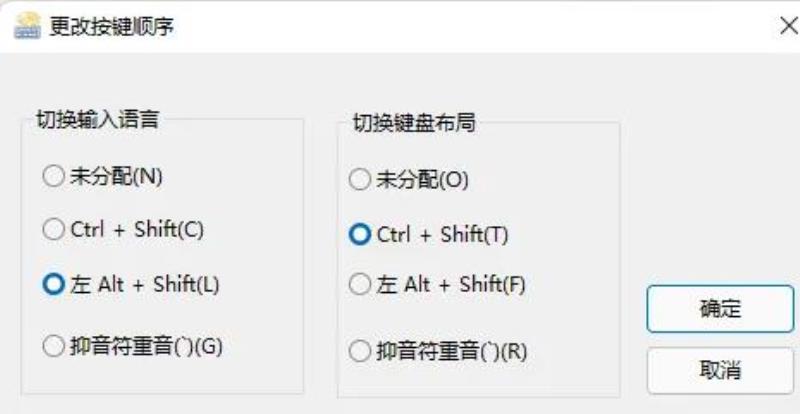Click the 未分配(N) label text
Image resolution: width=800 pixels, height=414 pixels.
pos(116,177)
